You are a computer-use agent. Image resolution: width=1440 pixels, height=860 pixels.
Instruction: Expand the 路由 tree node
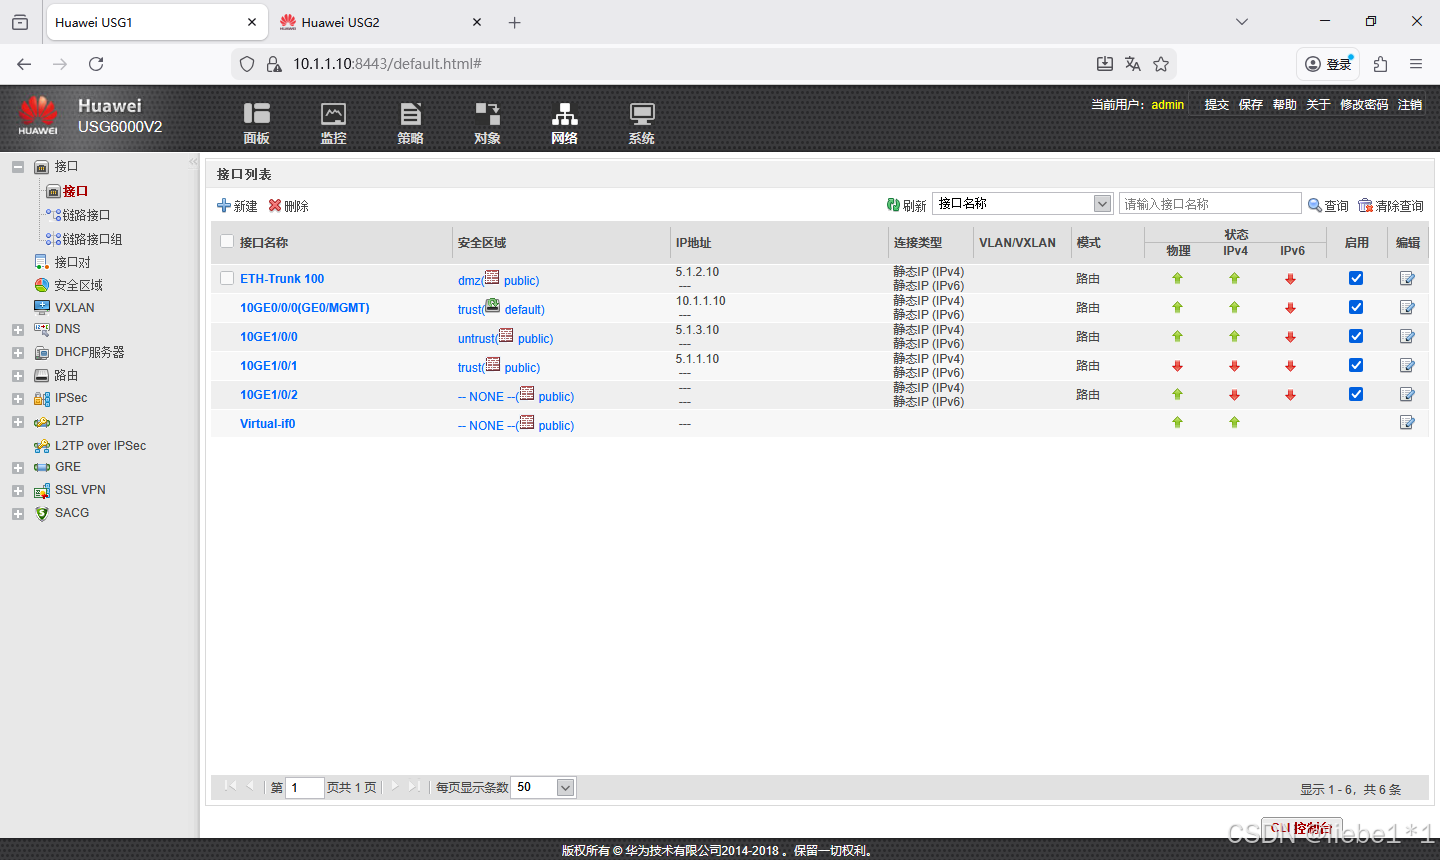[x=18, y=376]
